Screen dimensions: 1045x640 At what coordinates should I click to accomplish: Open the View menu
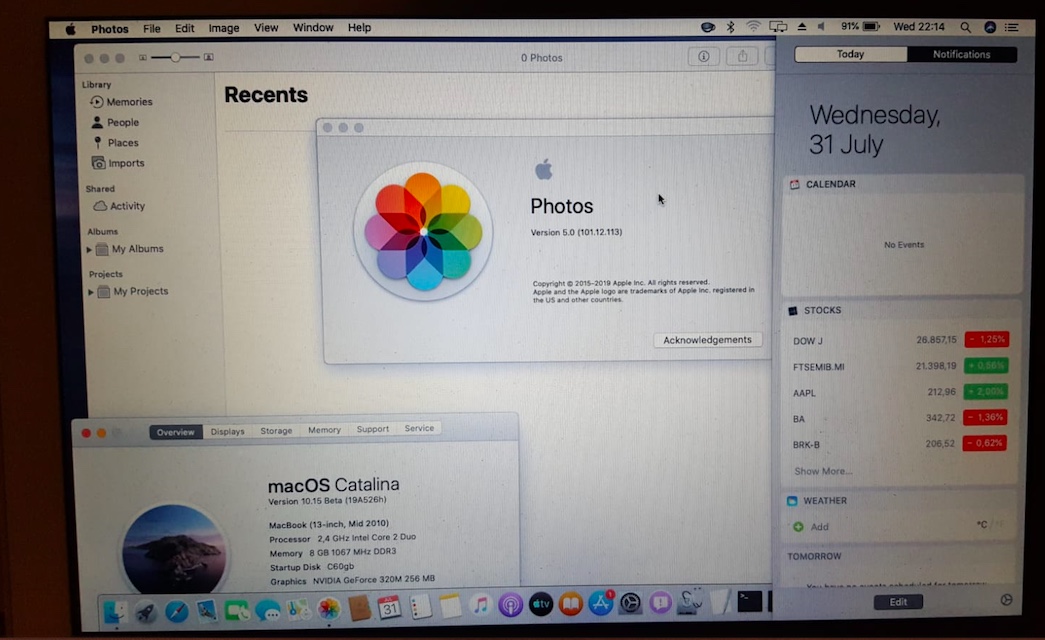[266, 27]
